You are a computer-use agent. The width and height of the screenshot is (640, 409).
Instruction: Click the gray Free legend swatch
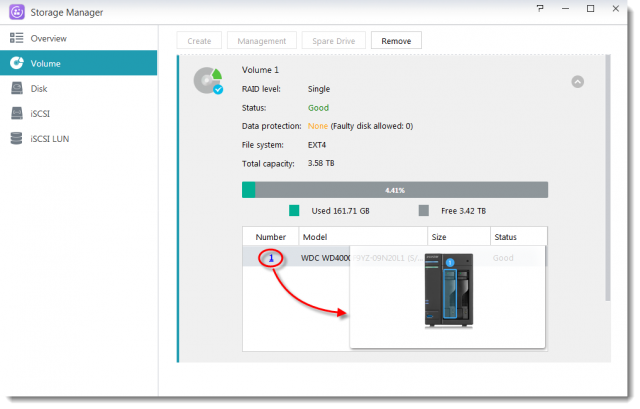coord(424,211)
